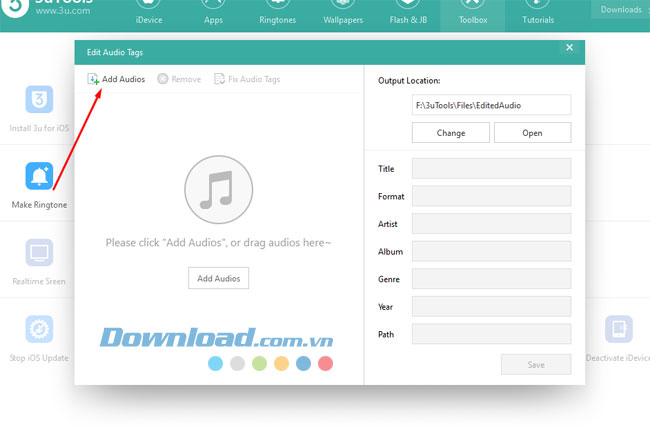
Task: Close the Edit Audio Tags dialog
Action: tap(570, 48)
